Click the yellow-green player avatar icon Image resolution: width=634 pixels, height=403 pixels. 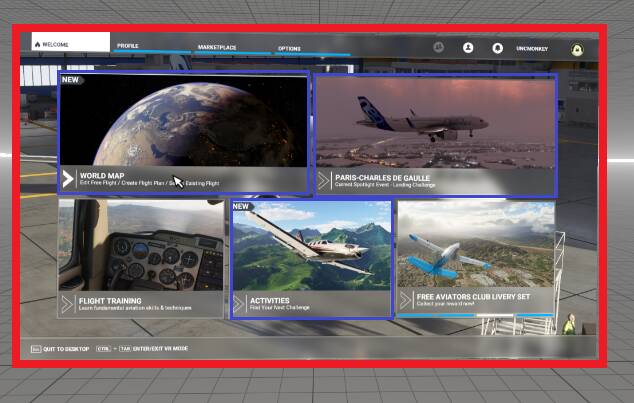coord(577,50)
